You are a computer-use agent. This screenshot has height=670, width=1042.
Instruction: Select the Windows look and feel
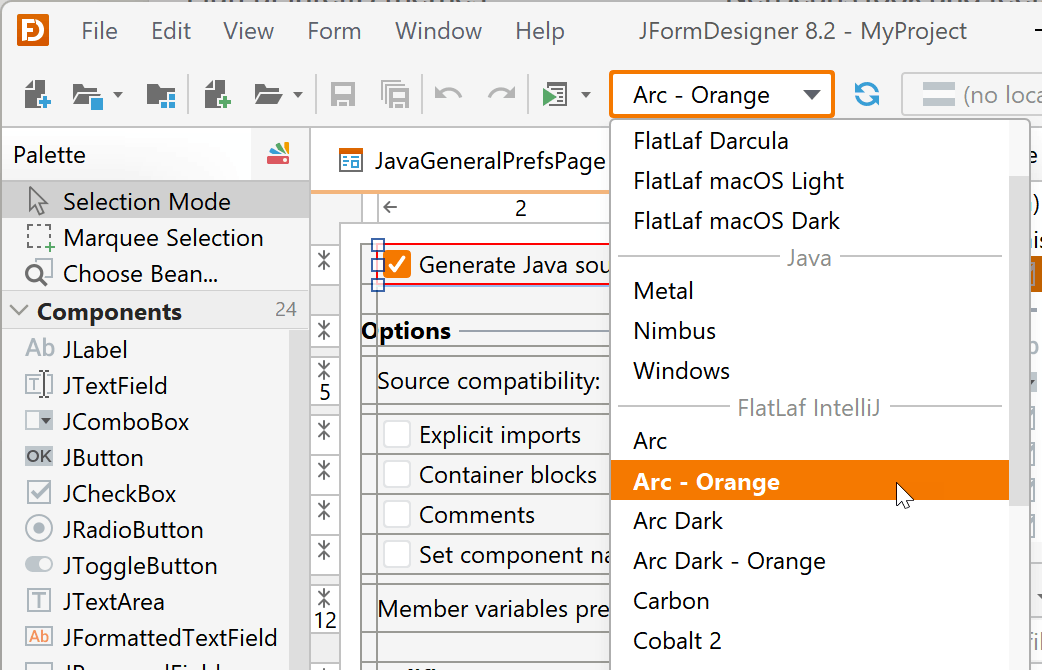tap(809, 370)
